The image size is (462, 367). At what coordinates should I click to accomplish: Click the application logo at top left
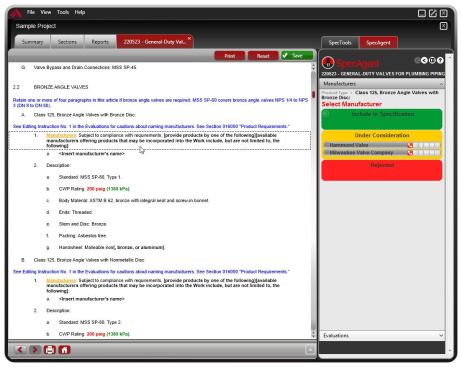point(15,13)
